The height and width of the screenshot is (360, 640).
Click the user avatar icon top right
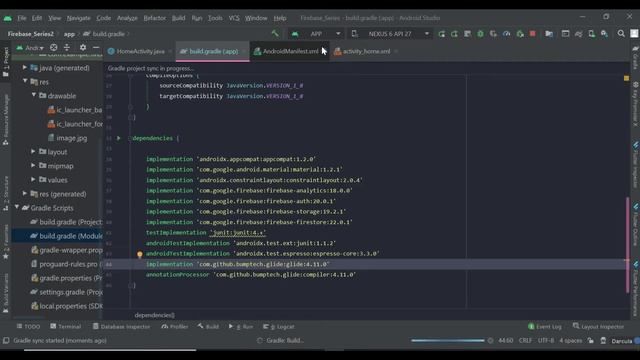click(x=634, y=34)
